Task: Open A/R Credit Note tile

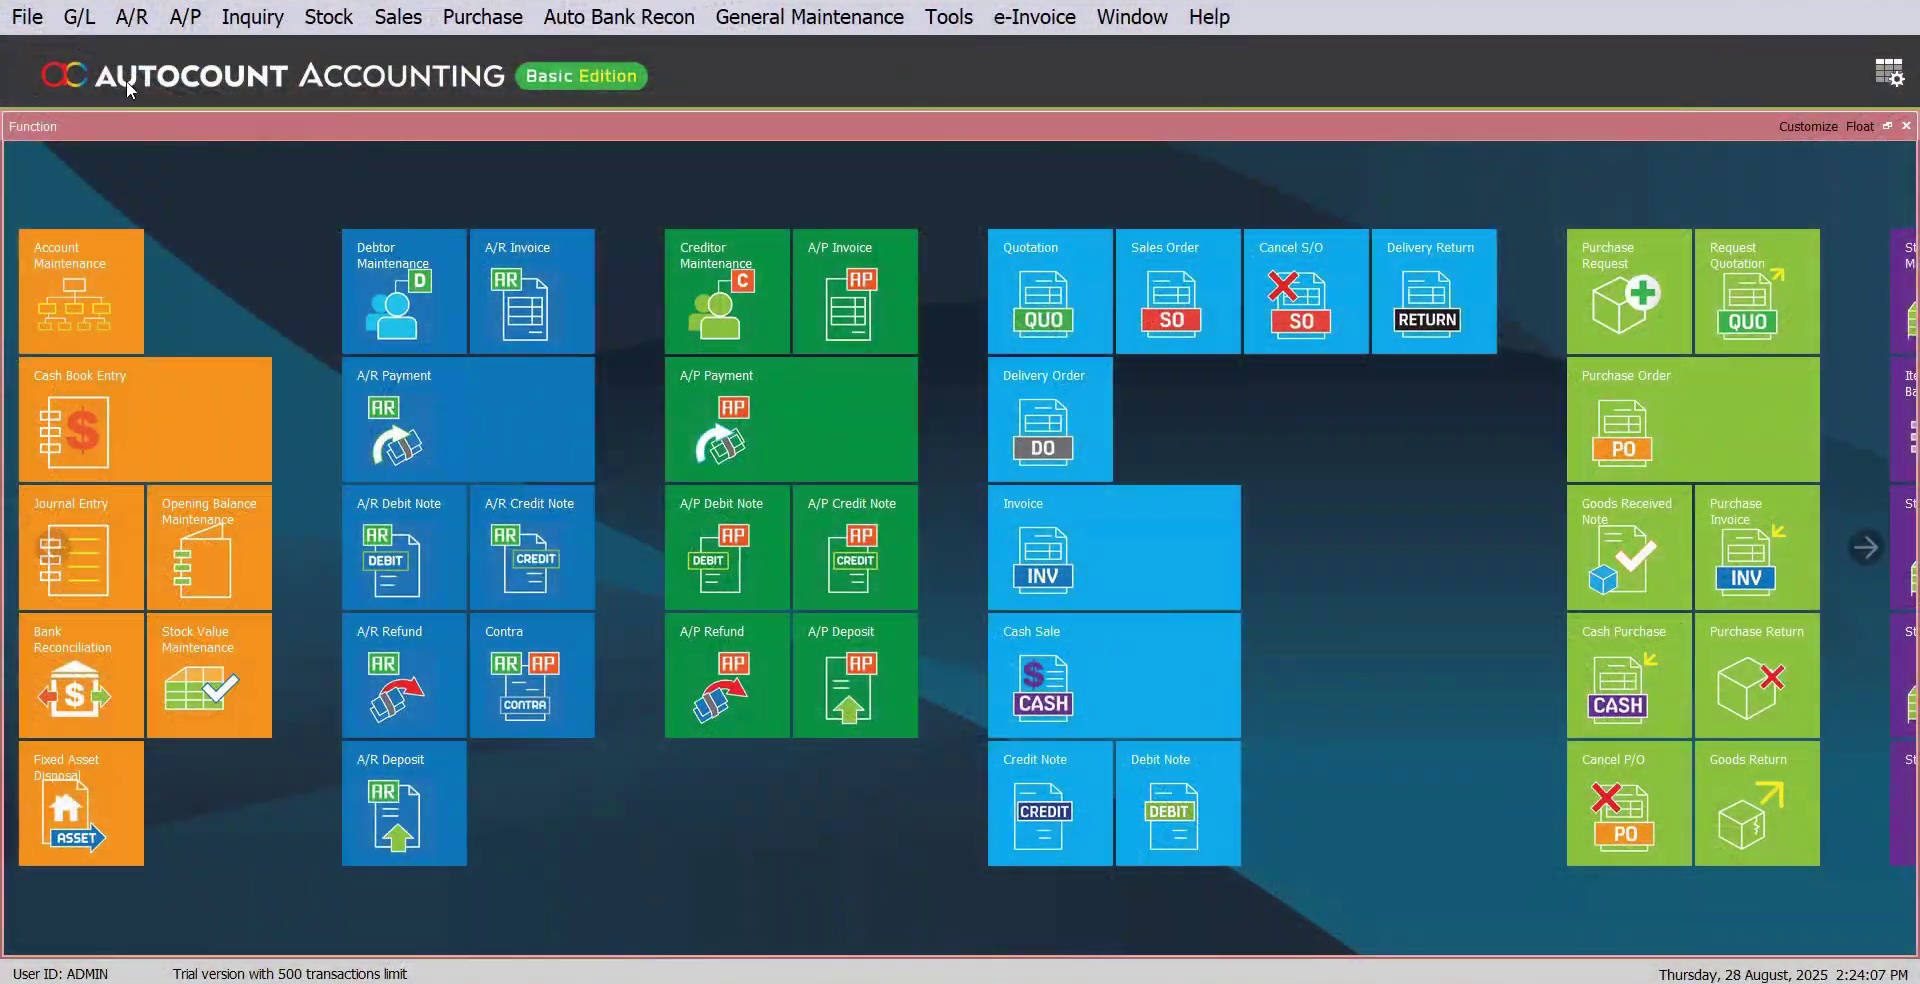Action: tap(532, 547)
